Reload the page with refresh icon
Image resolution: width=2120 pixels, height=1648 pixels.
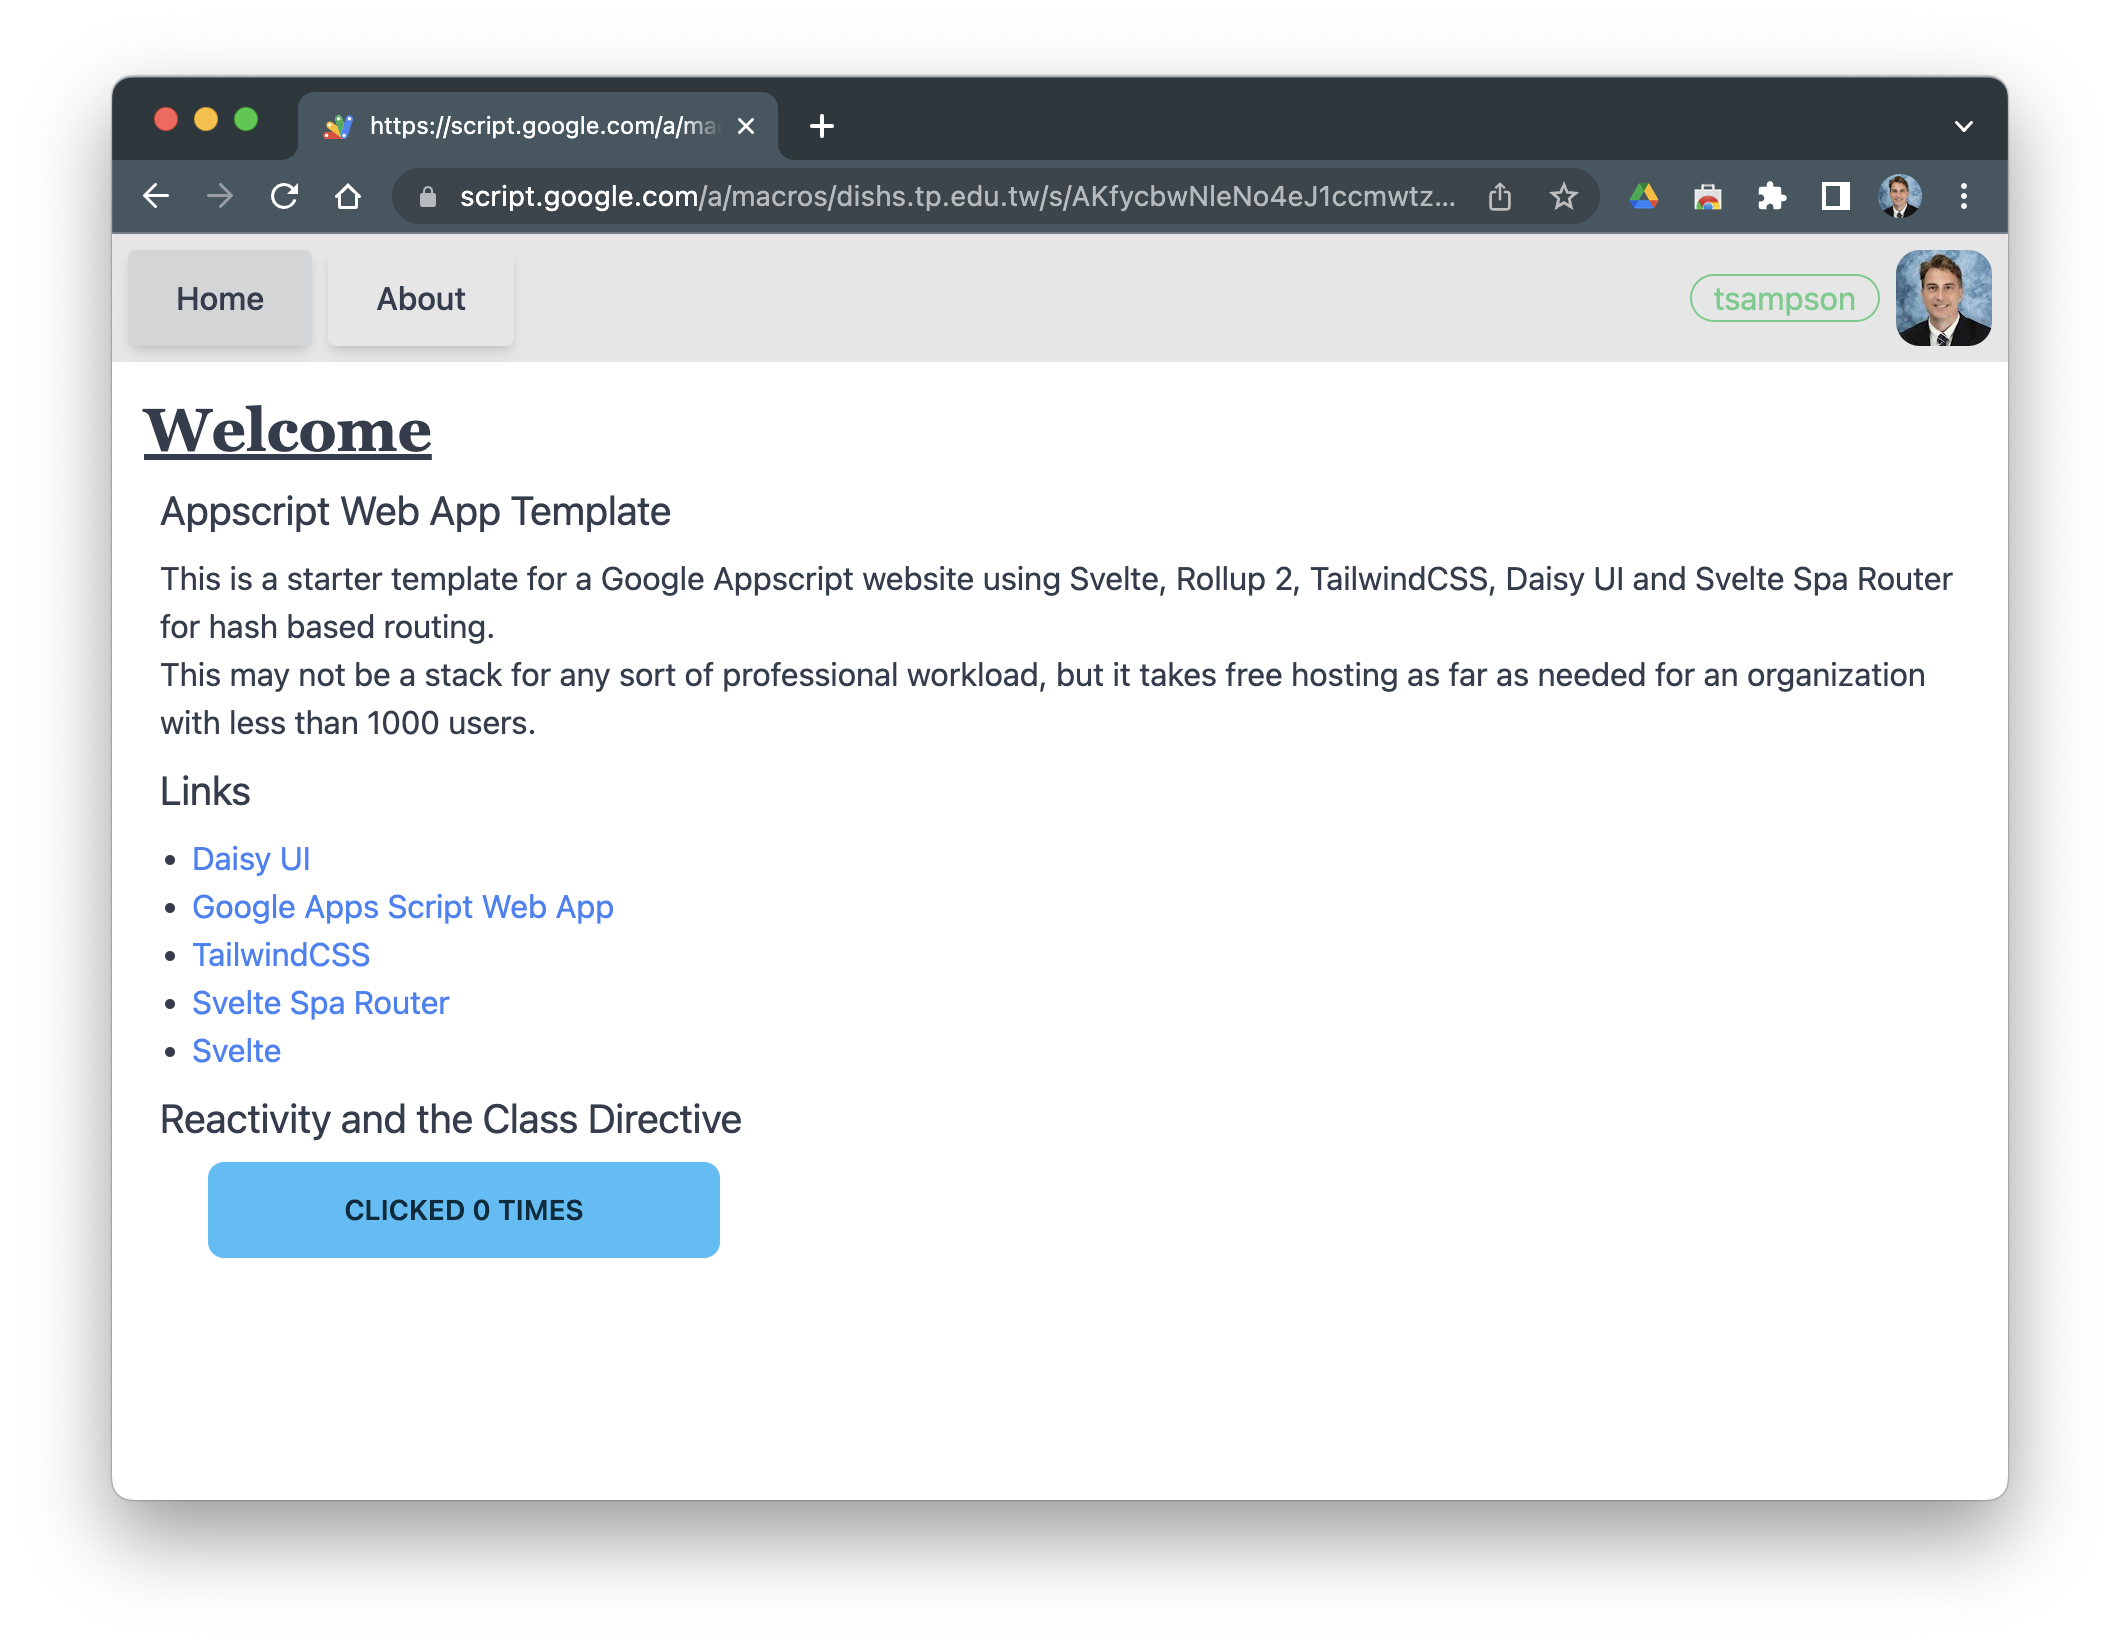click(x=285, y=196)
